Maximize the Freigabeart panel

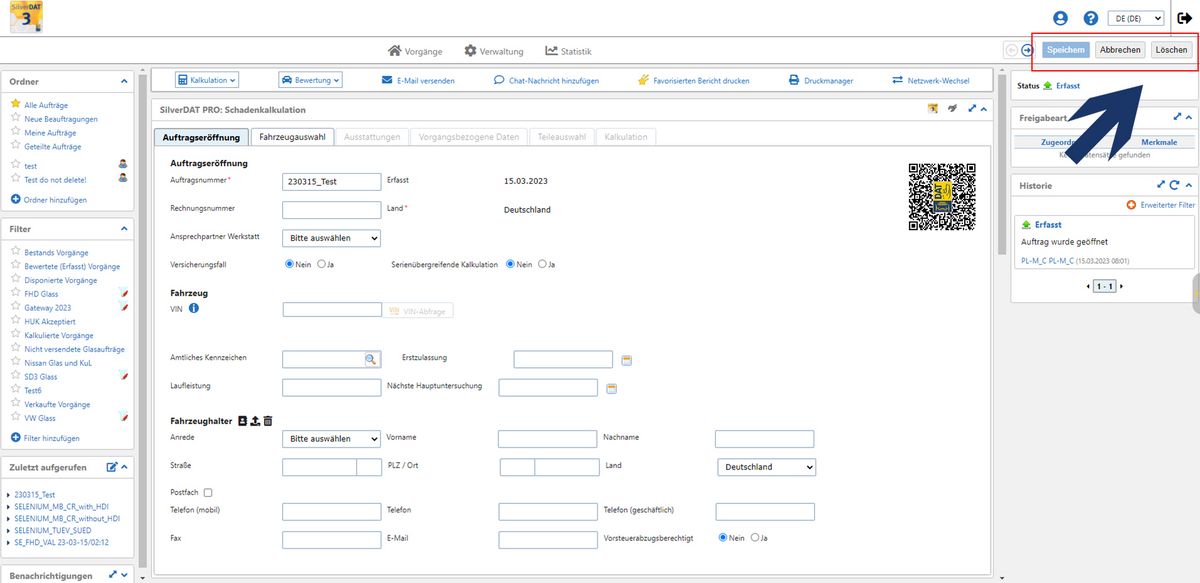tap(1177, 117)
